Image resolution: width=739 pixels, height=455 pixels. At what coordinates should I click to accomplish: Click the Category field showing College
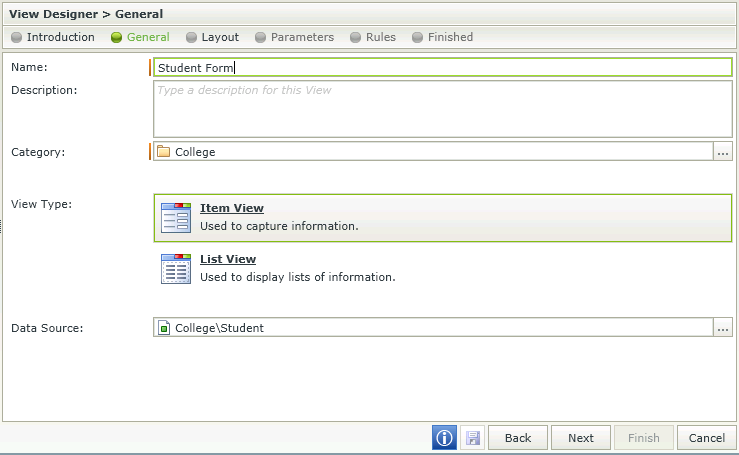(x=433, y=152)
